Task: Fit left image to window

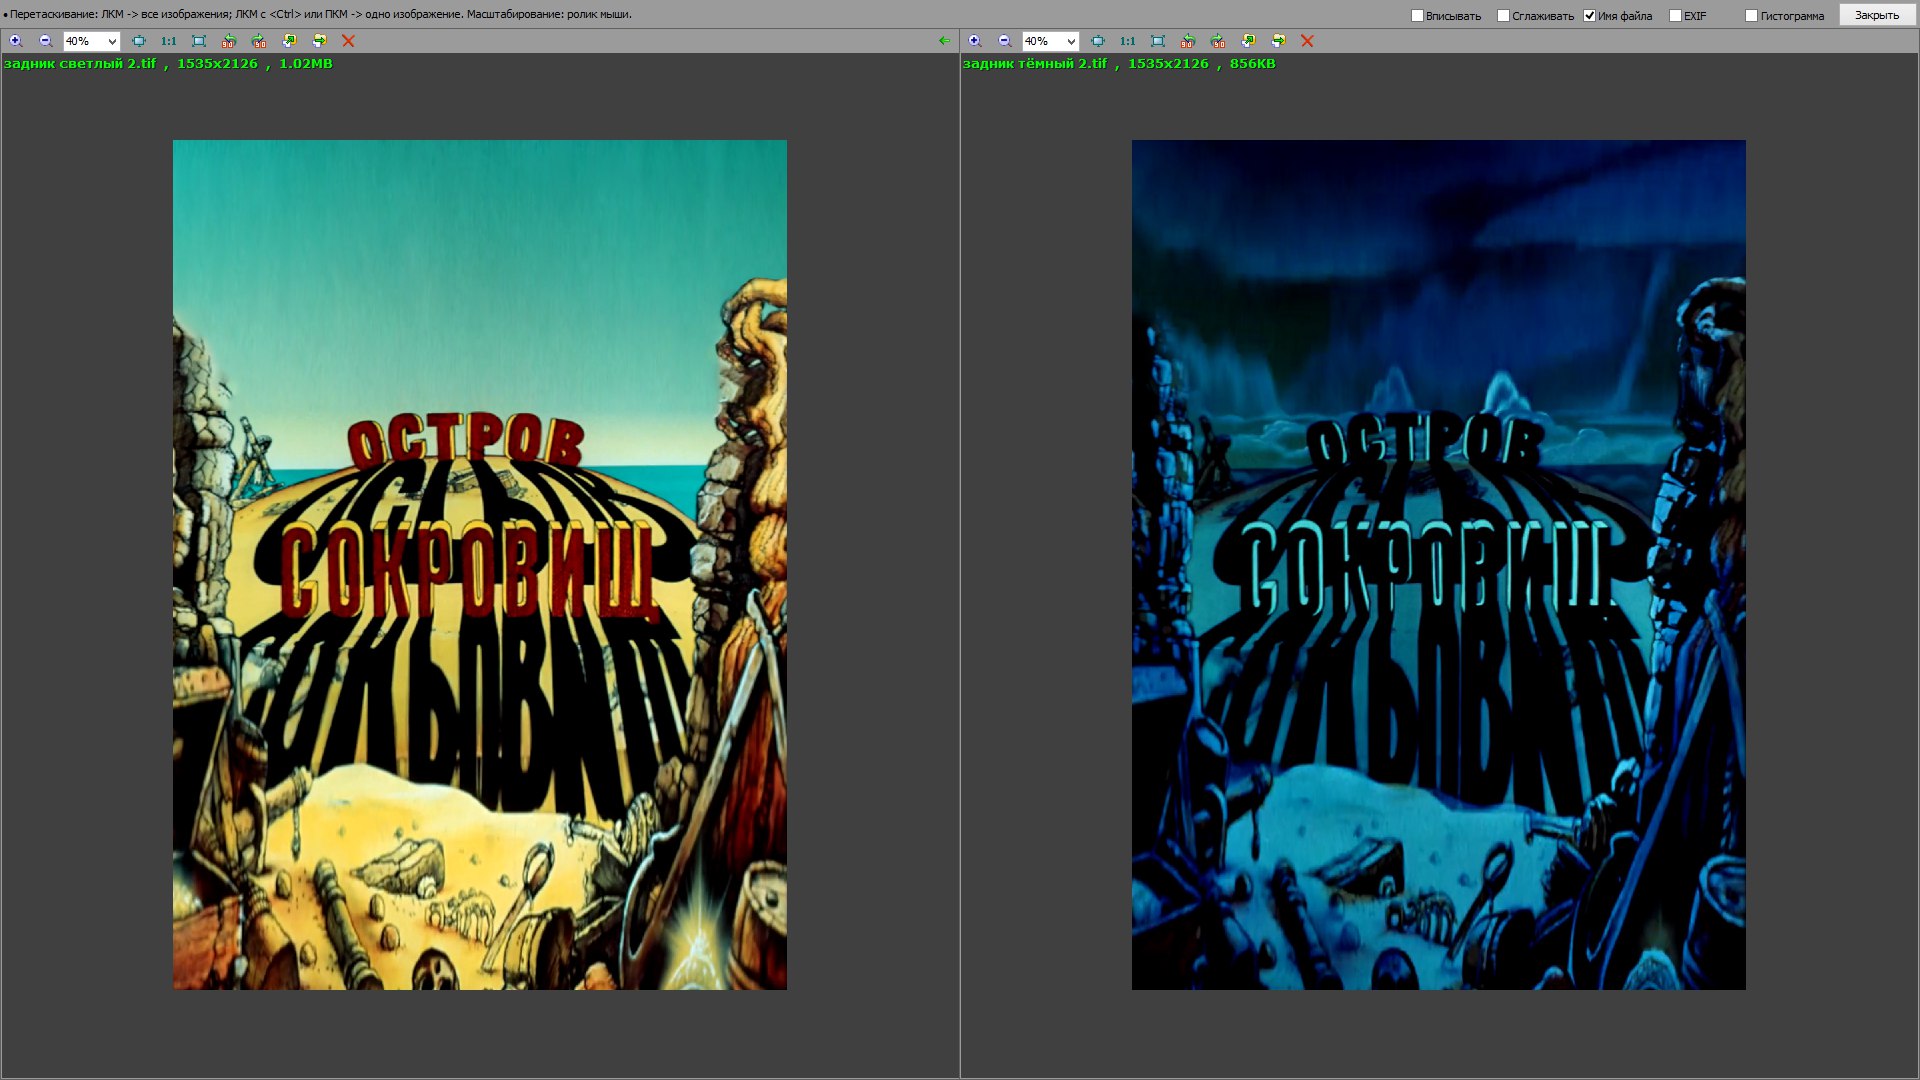Action: pyautogui.click(x=139, y=41)
